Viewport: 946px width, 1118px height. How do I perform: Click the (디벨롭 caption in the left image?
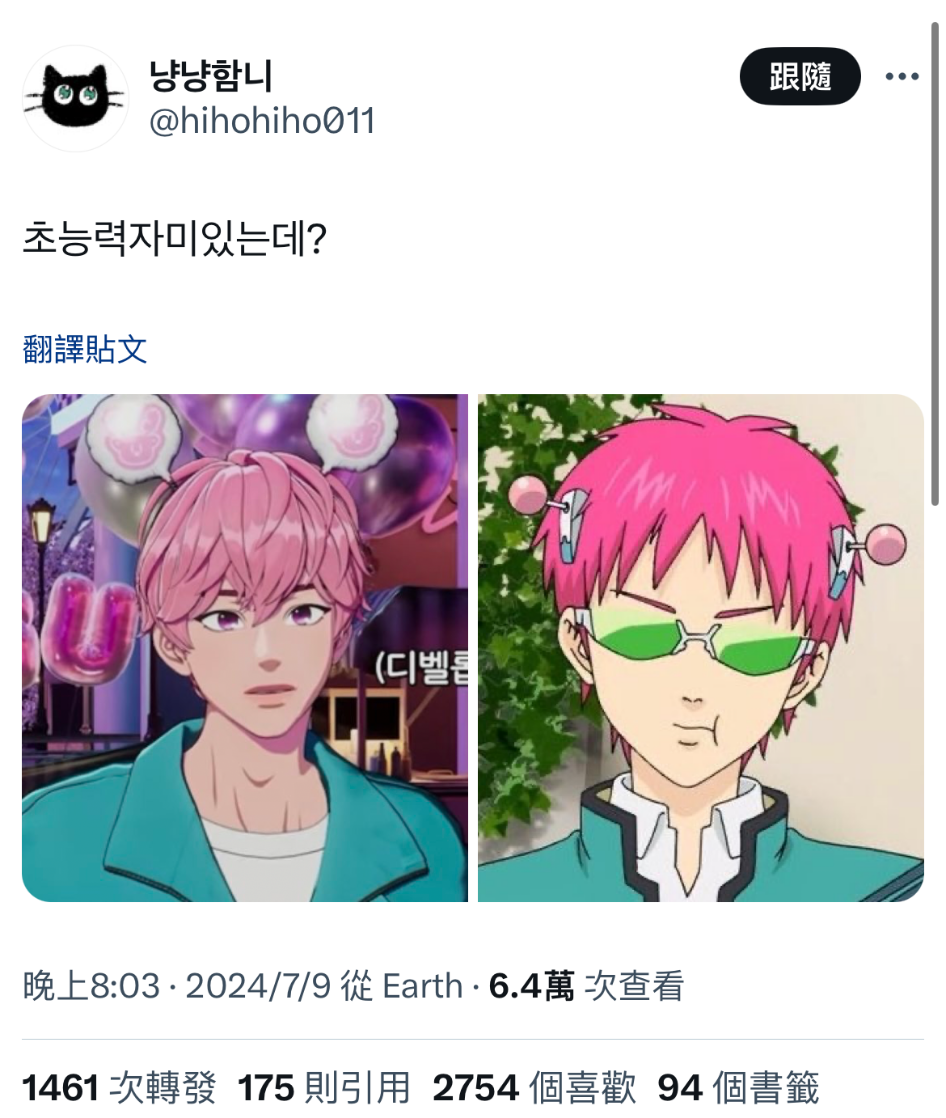(x=421, y=668)
